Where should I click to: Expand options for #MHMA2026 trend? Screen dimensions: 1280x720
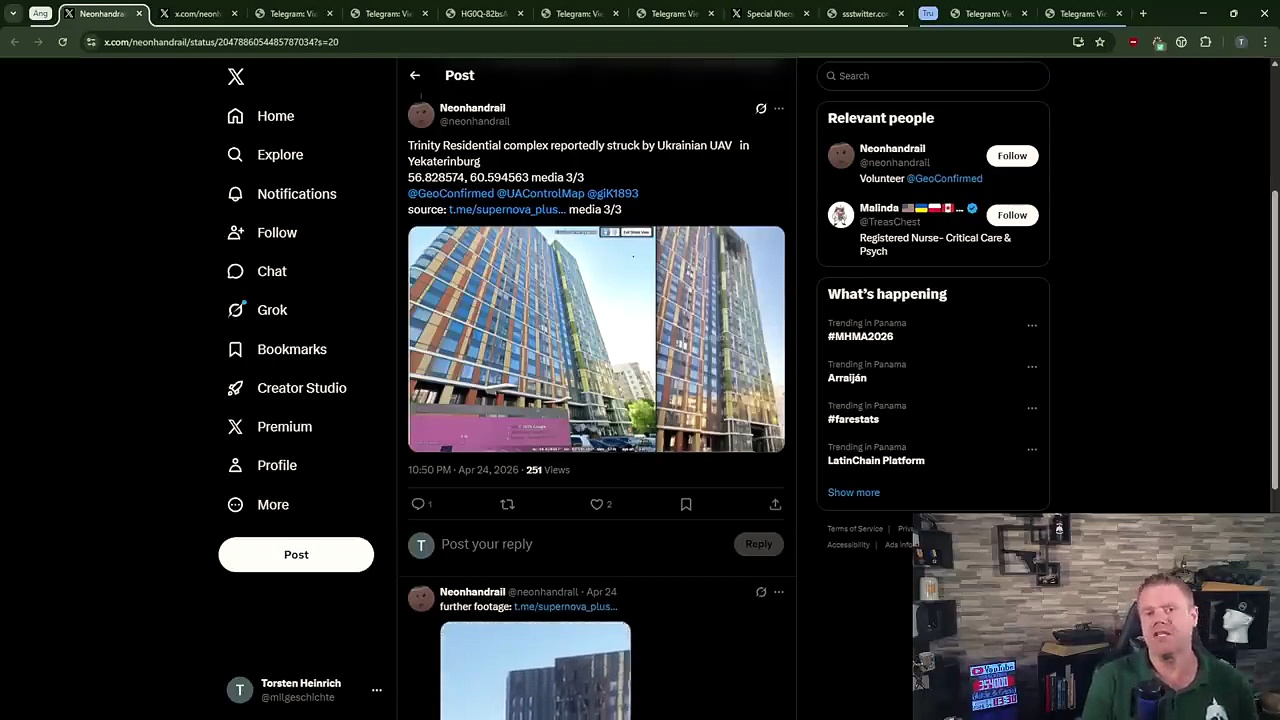1032,326
